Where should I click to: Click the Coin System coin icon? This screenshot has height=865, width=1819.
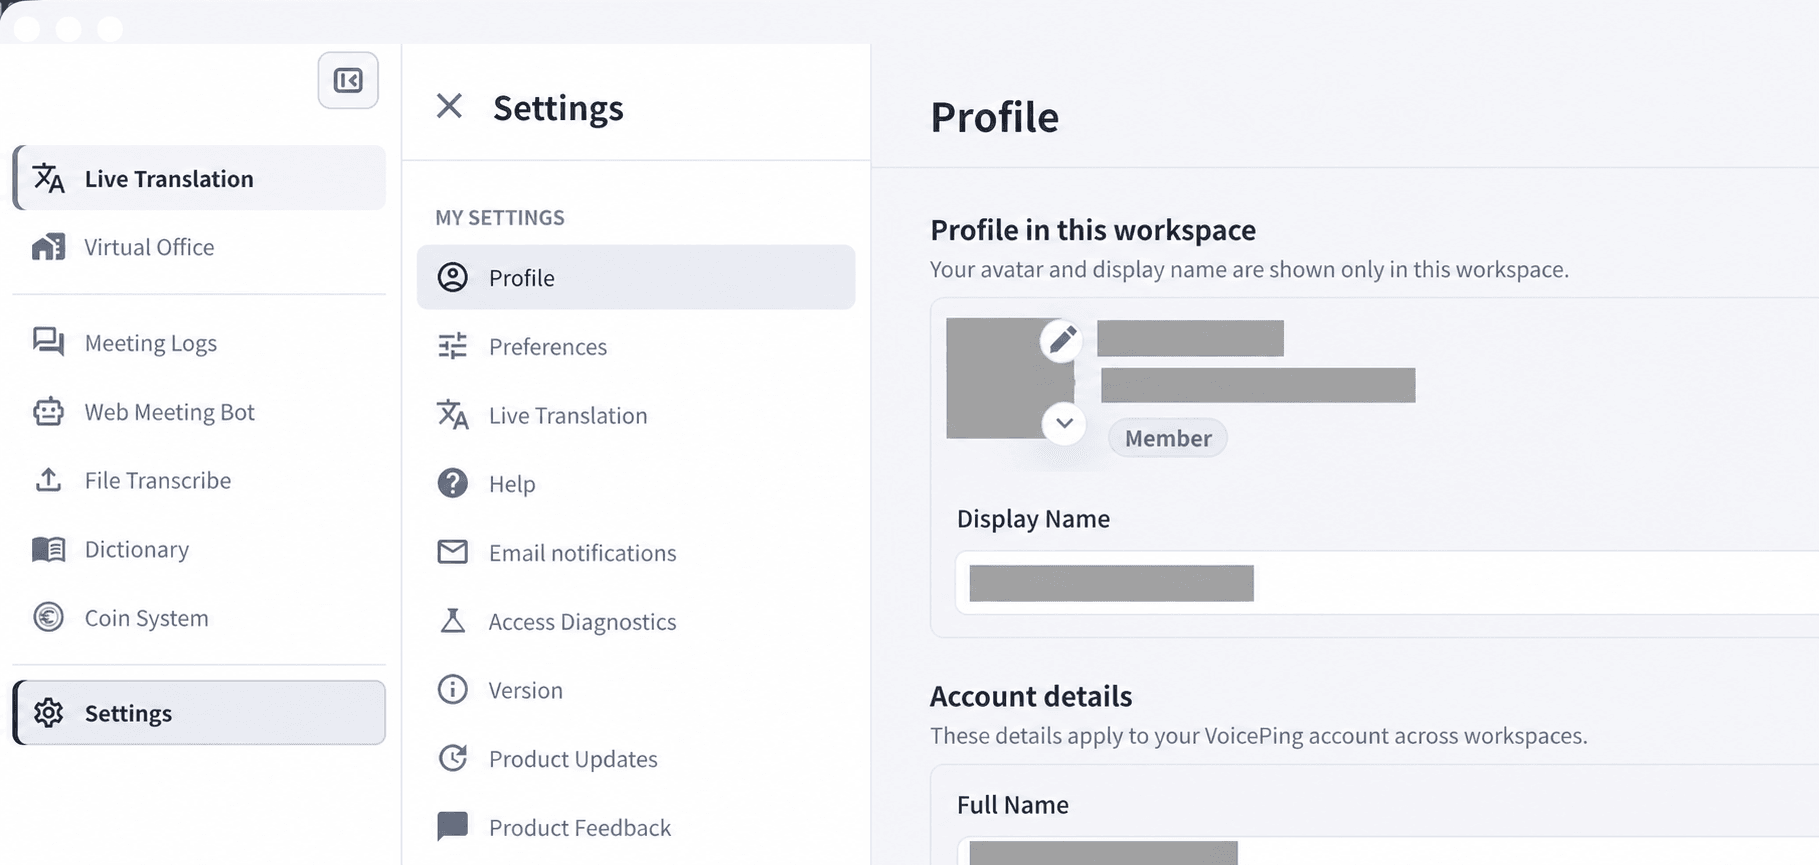pos(48,617)
